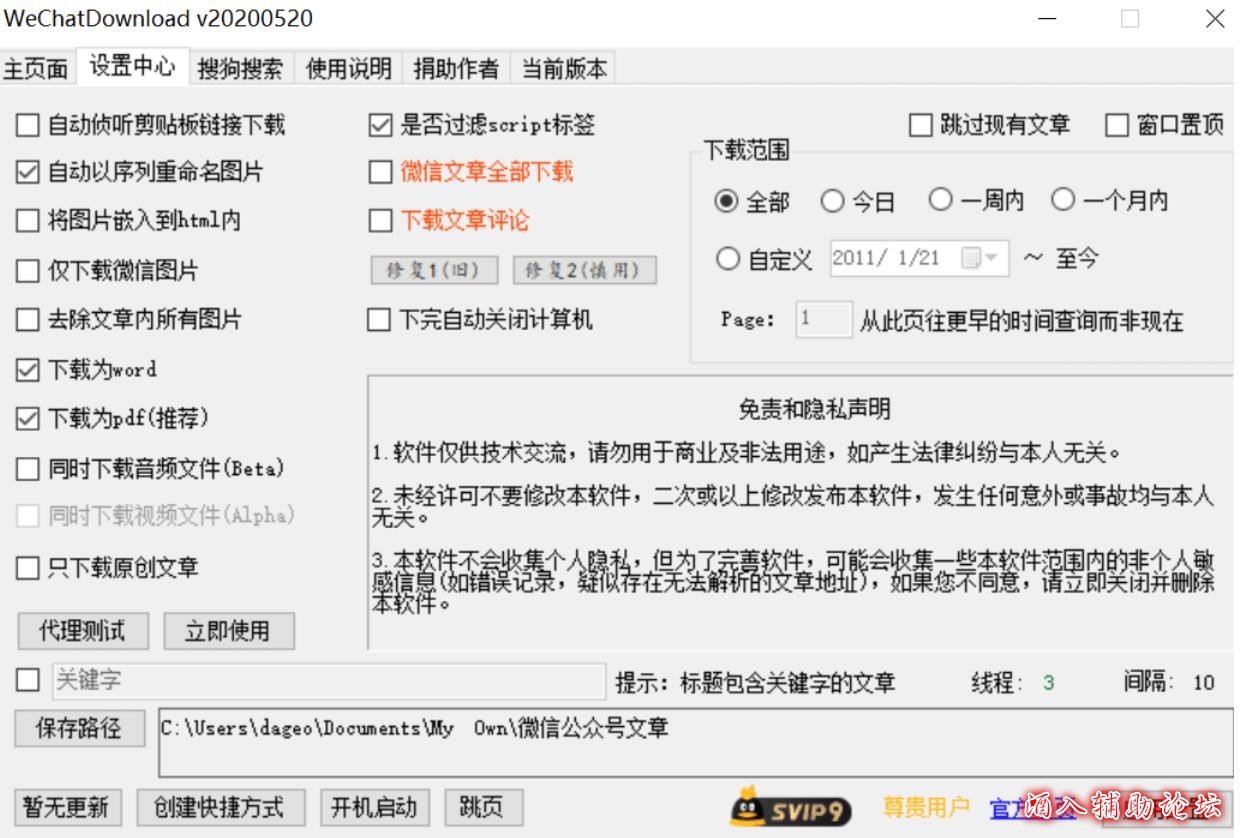Image resolution: width=1242 pixels, height=838 pixels.
Task: Select 一周内 download range
Action: (940, 200)
